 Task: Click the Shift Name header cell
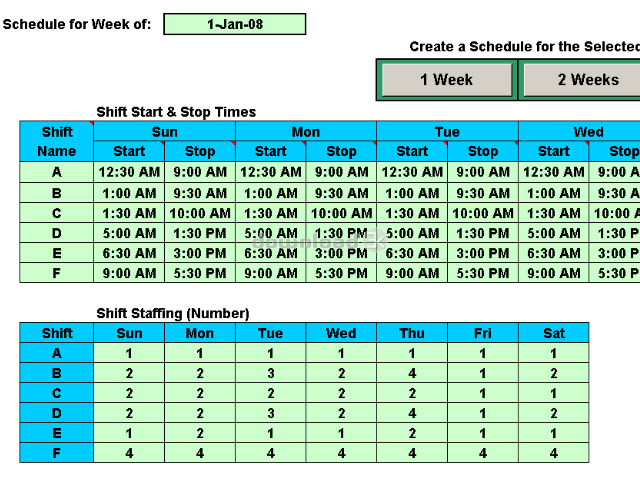pyautogui.click(x=57, y=141)
